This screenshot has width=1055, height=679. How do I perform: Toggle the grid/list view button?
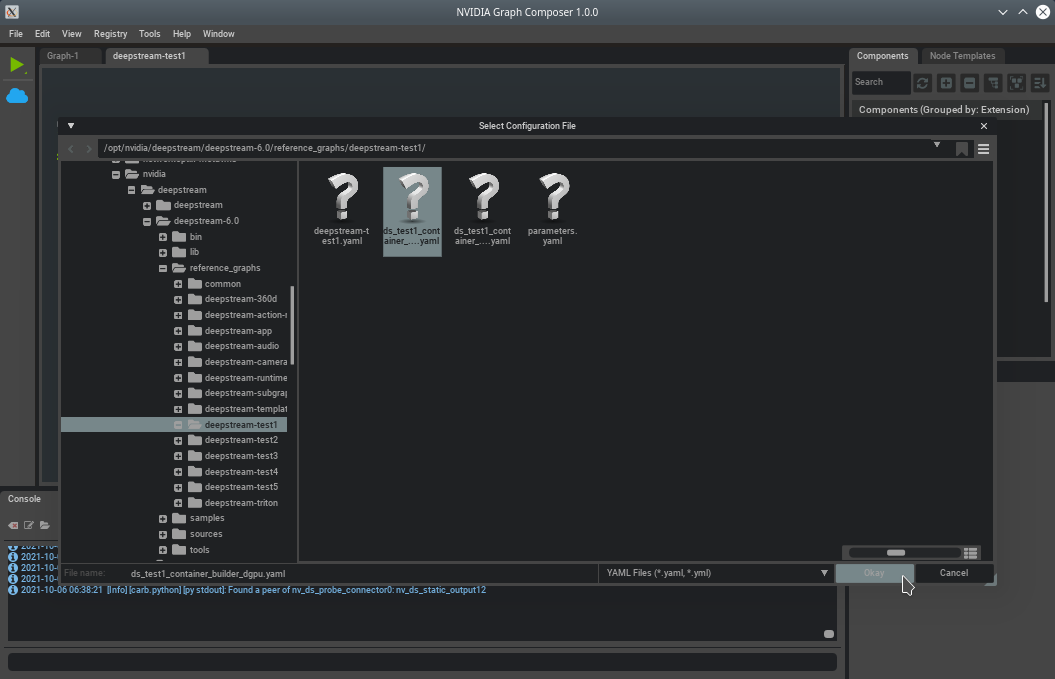970,553
